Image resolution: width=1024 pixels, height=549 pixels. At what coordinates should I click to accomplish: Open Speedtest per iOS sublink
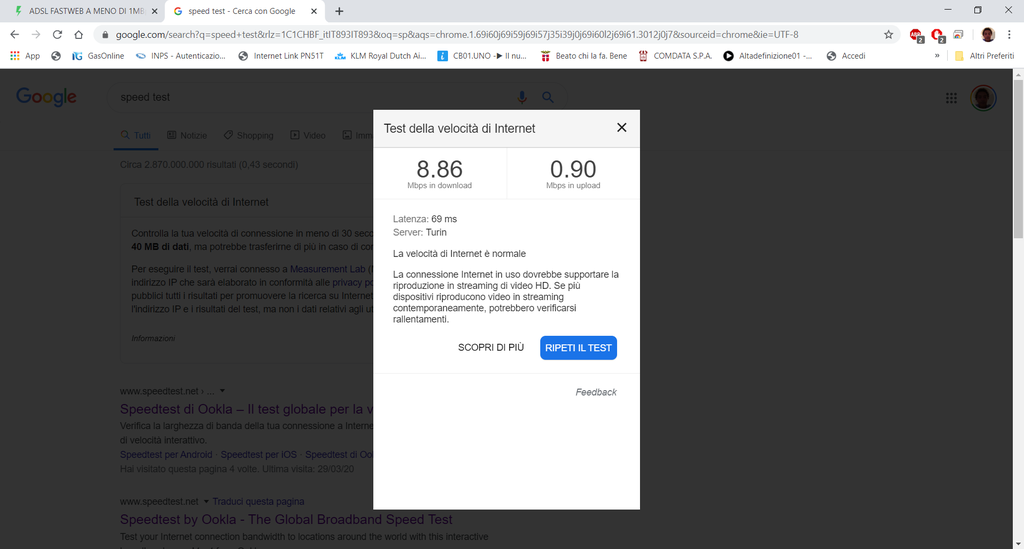pos(259,454)
